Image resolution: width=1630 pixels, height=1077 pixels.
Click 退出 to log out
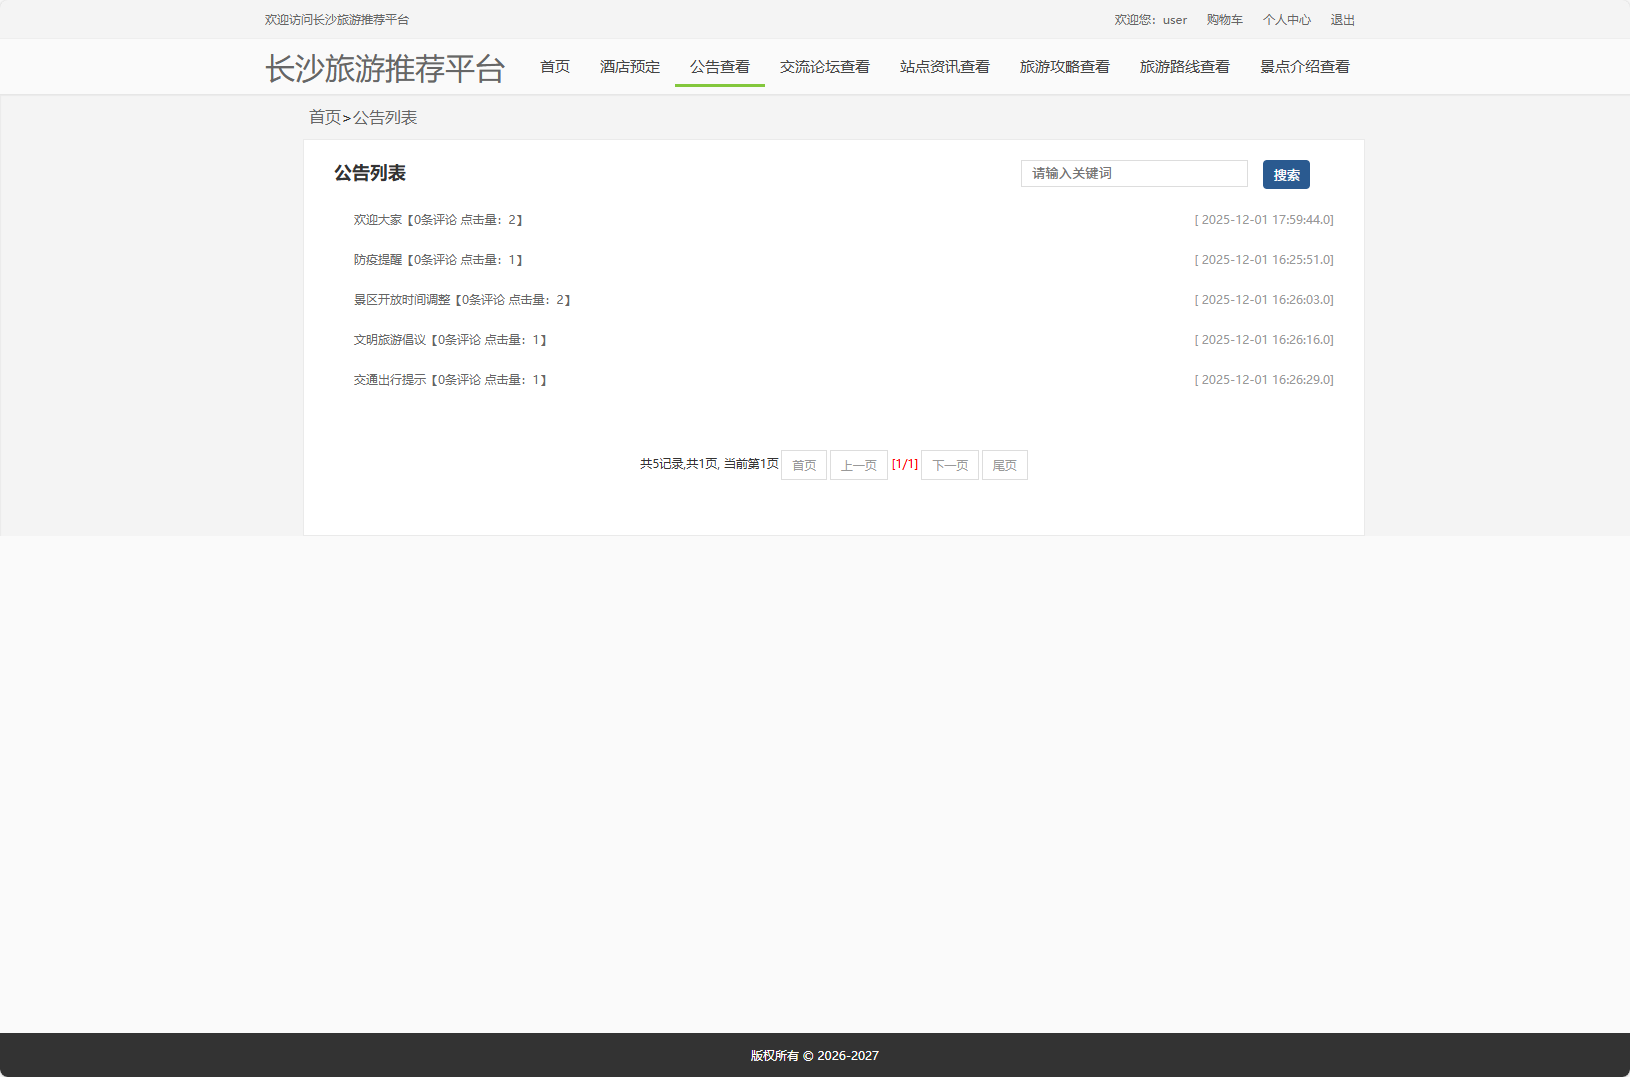[x=1343, y=19]
